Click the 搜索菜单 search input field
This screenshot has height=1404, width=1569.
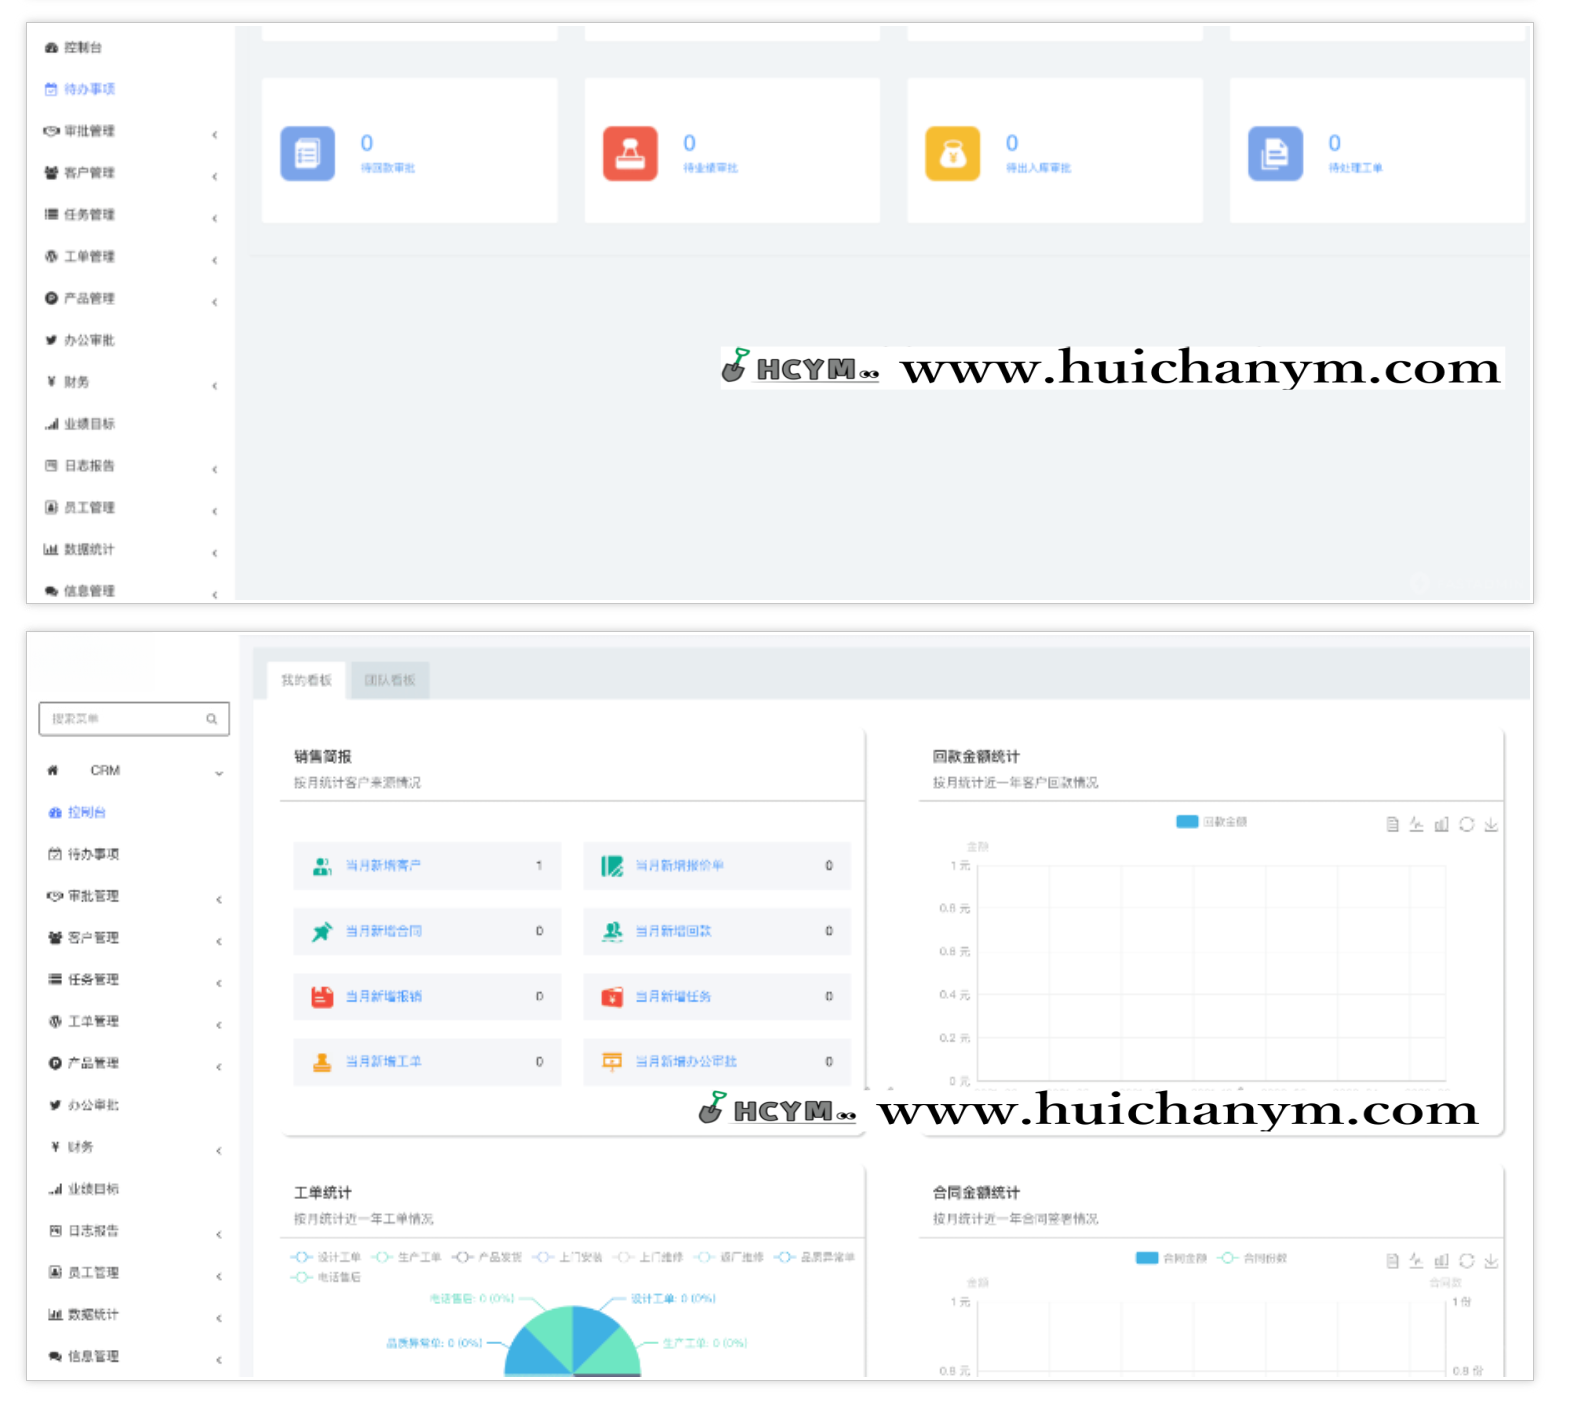(x=134, y=719)
